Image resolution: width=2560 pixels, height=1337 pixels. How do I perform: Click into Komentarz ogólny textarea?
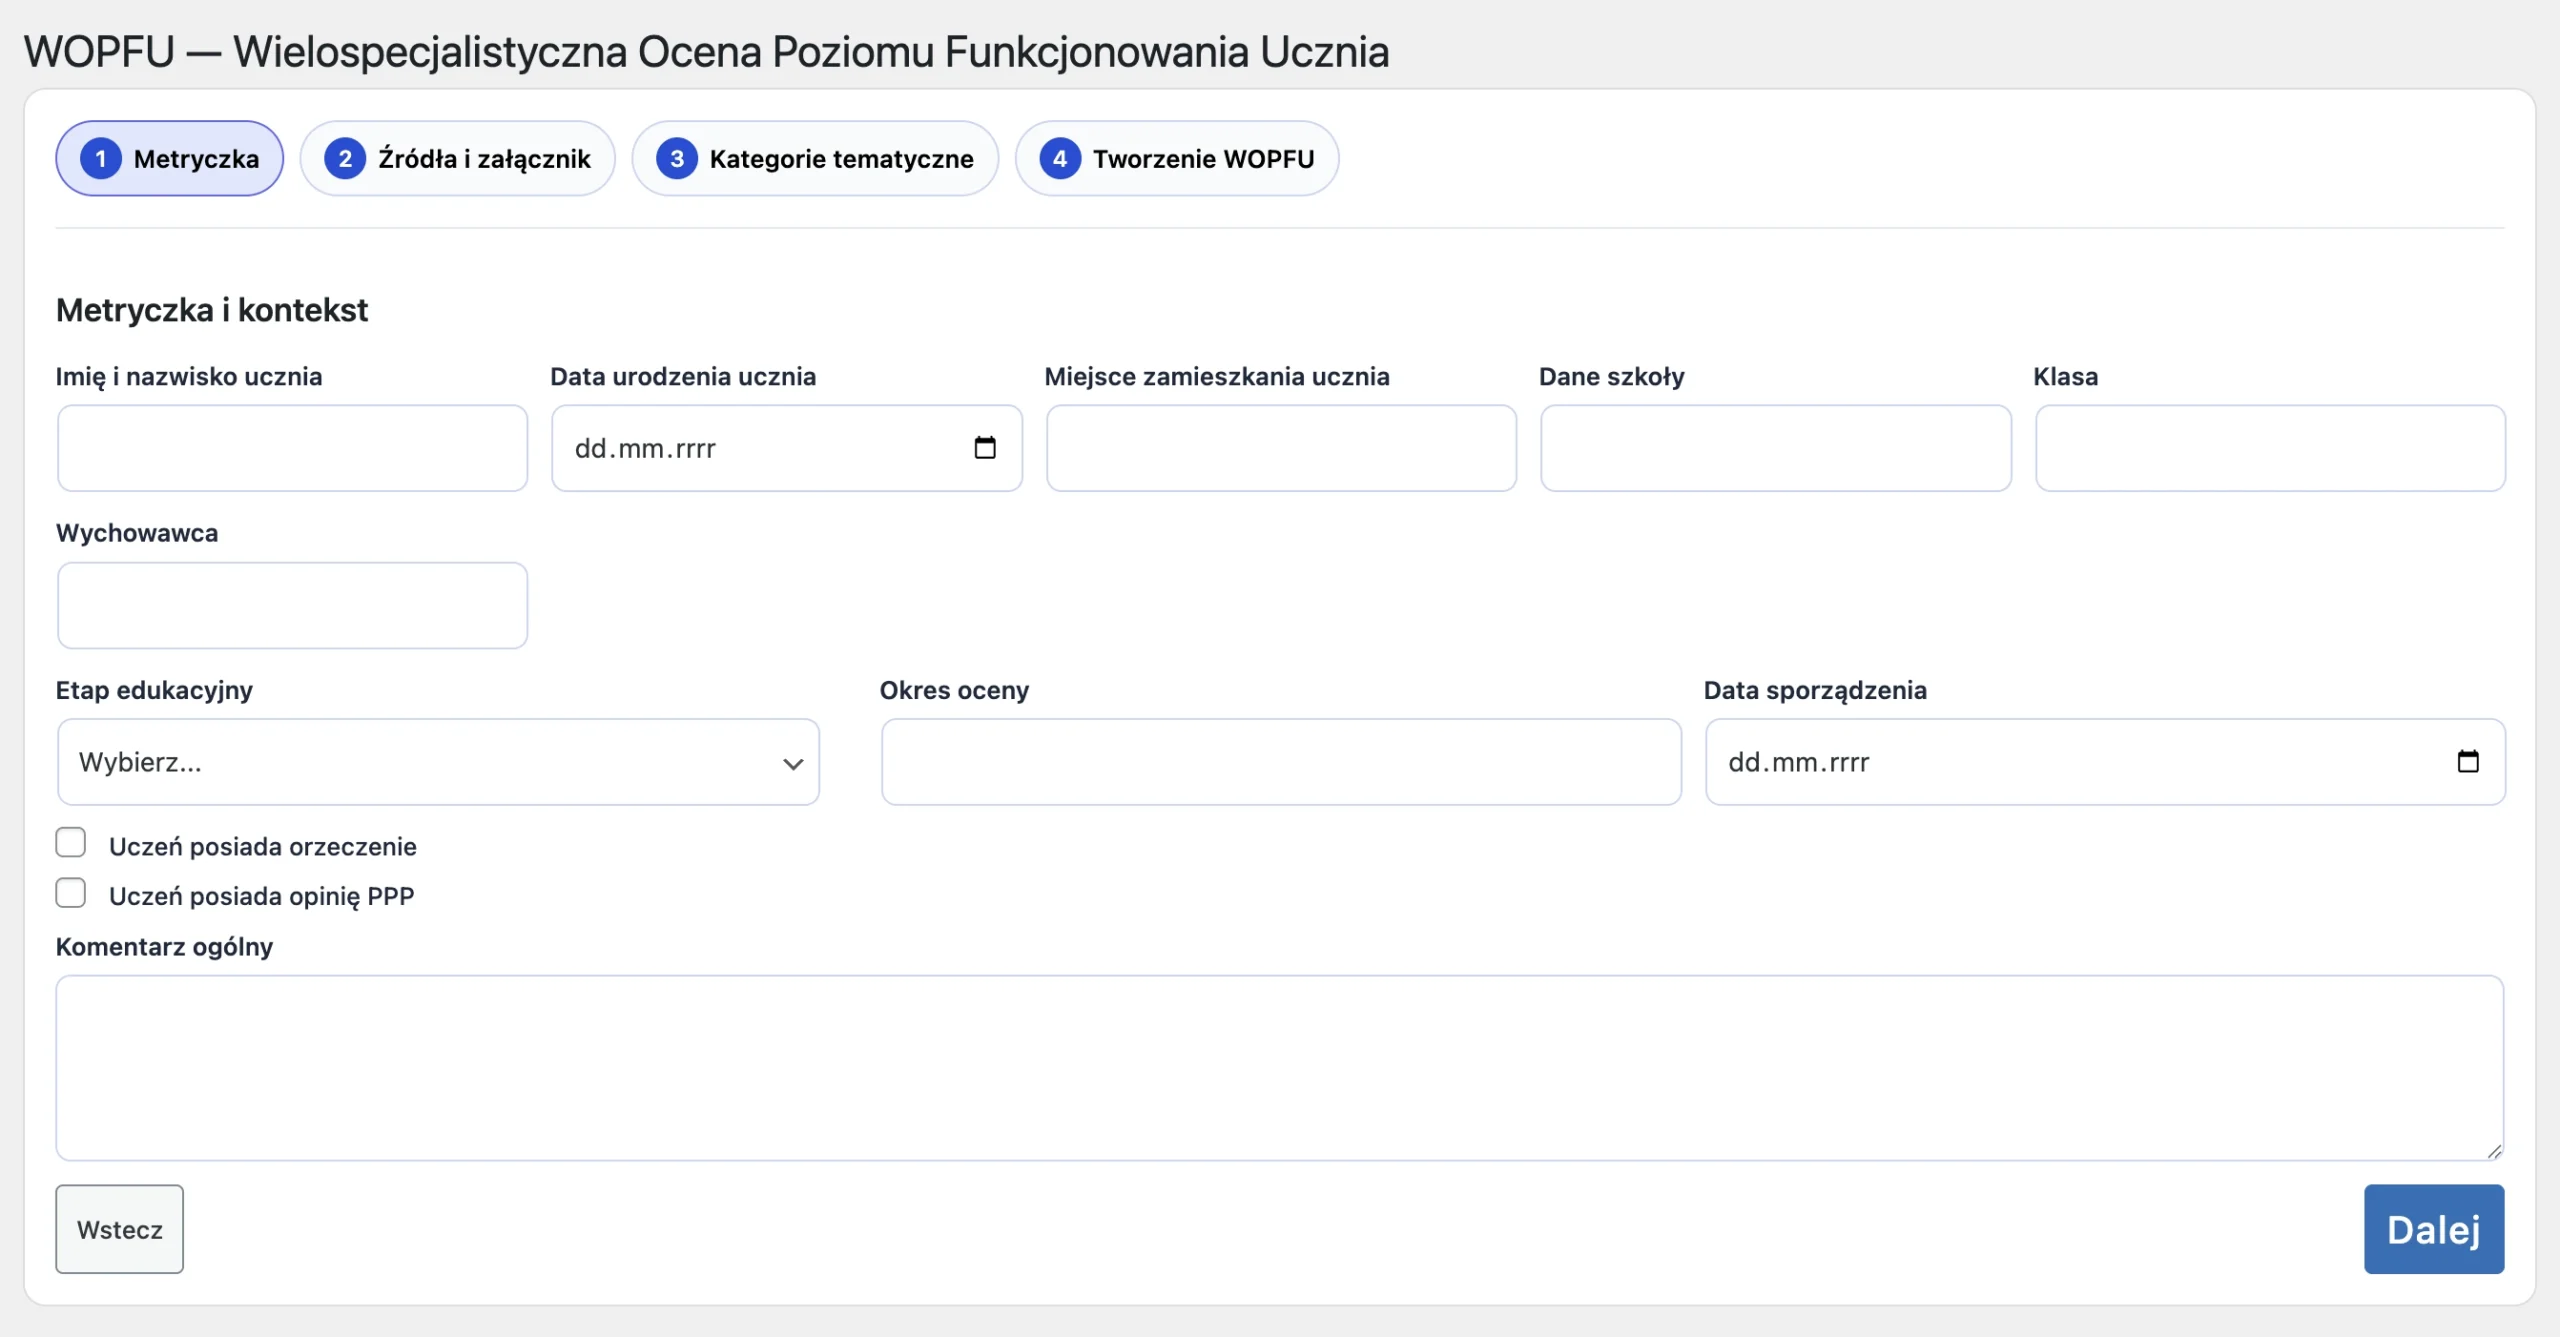point(1279,1067)
